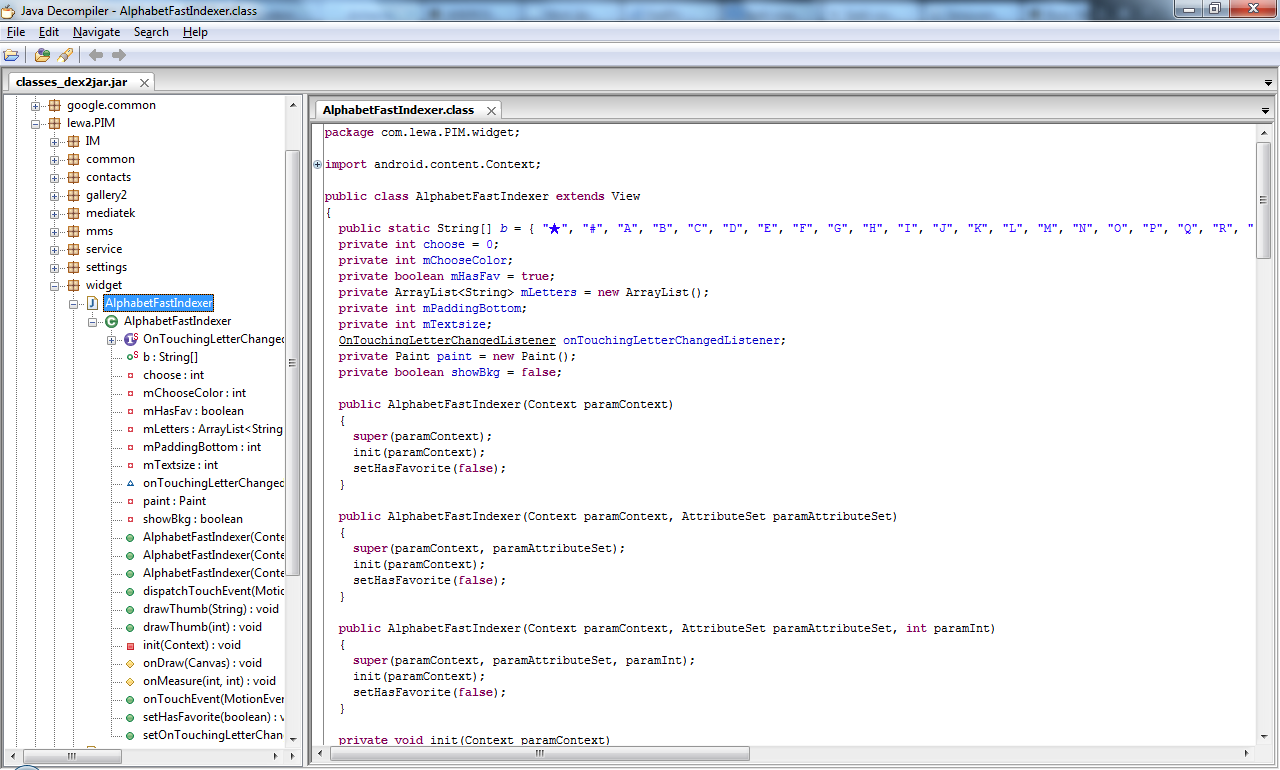Click the diamond icon beside onMeasure(int, int)

point(131,681)
